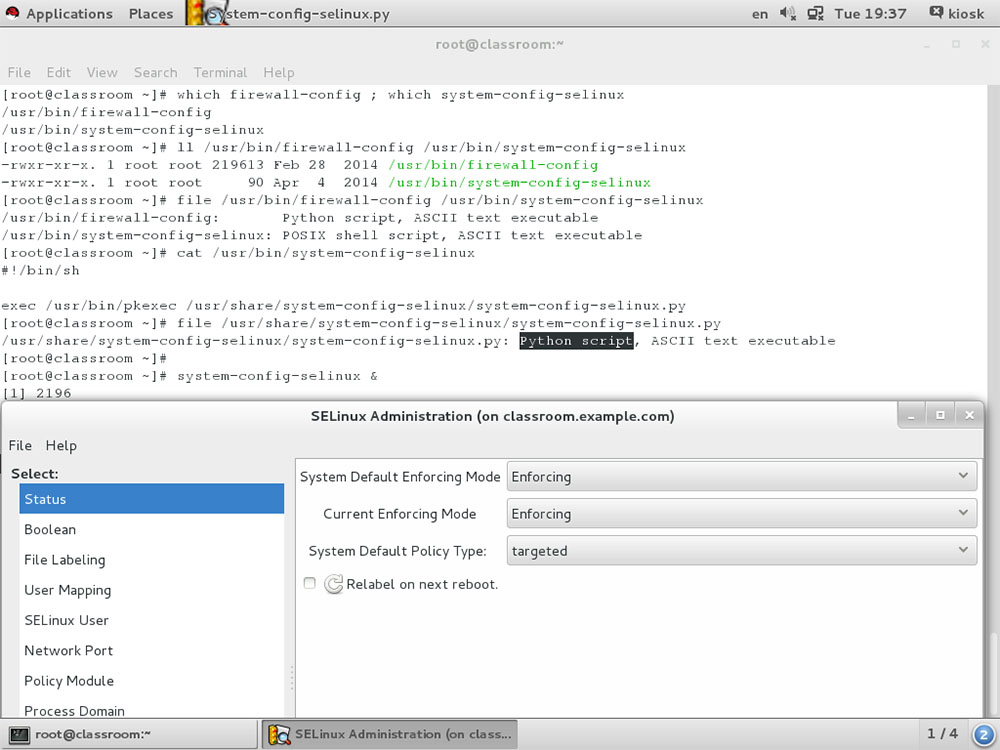
Task: Maximize the SELinux Administration window
Action: (940, 415)
